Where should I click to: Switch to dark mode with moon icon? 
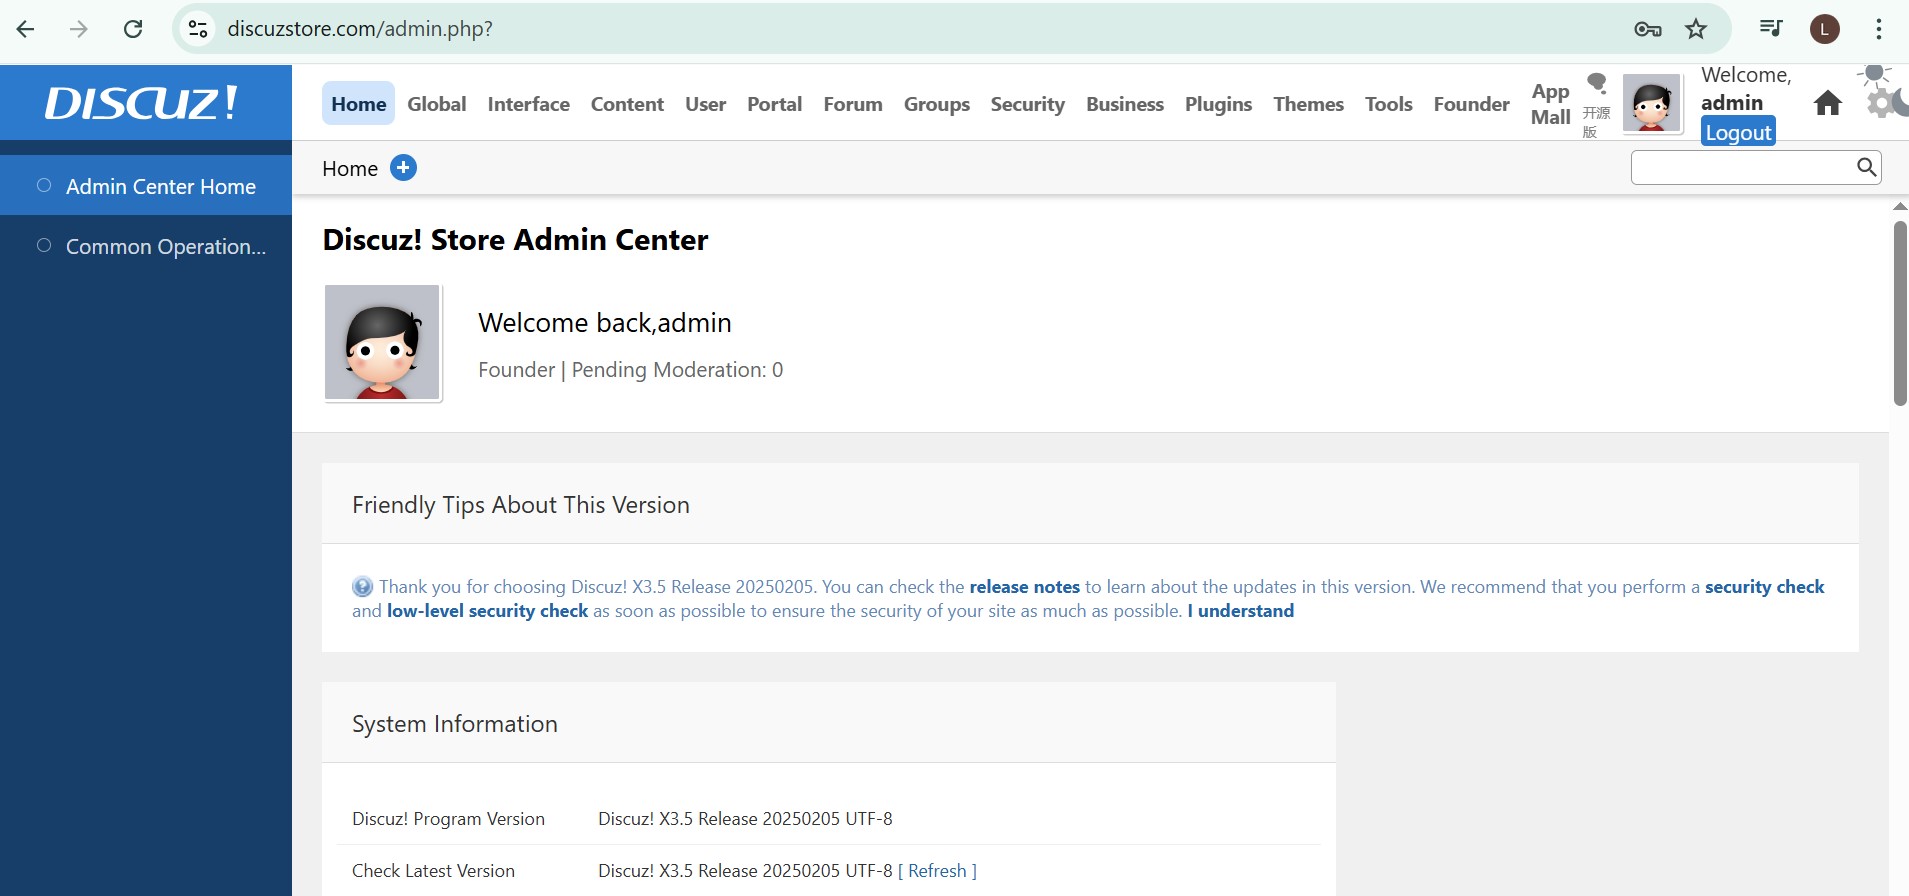point(1902,102)
